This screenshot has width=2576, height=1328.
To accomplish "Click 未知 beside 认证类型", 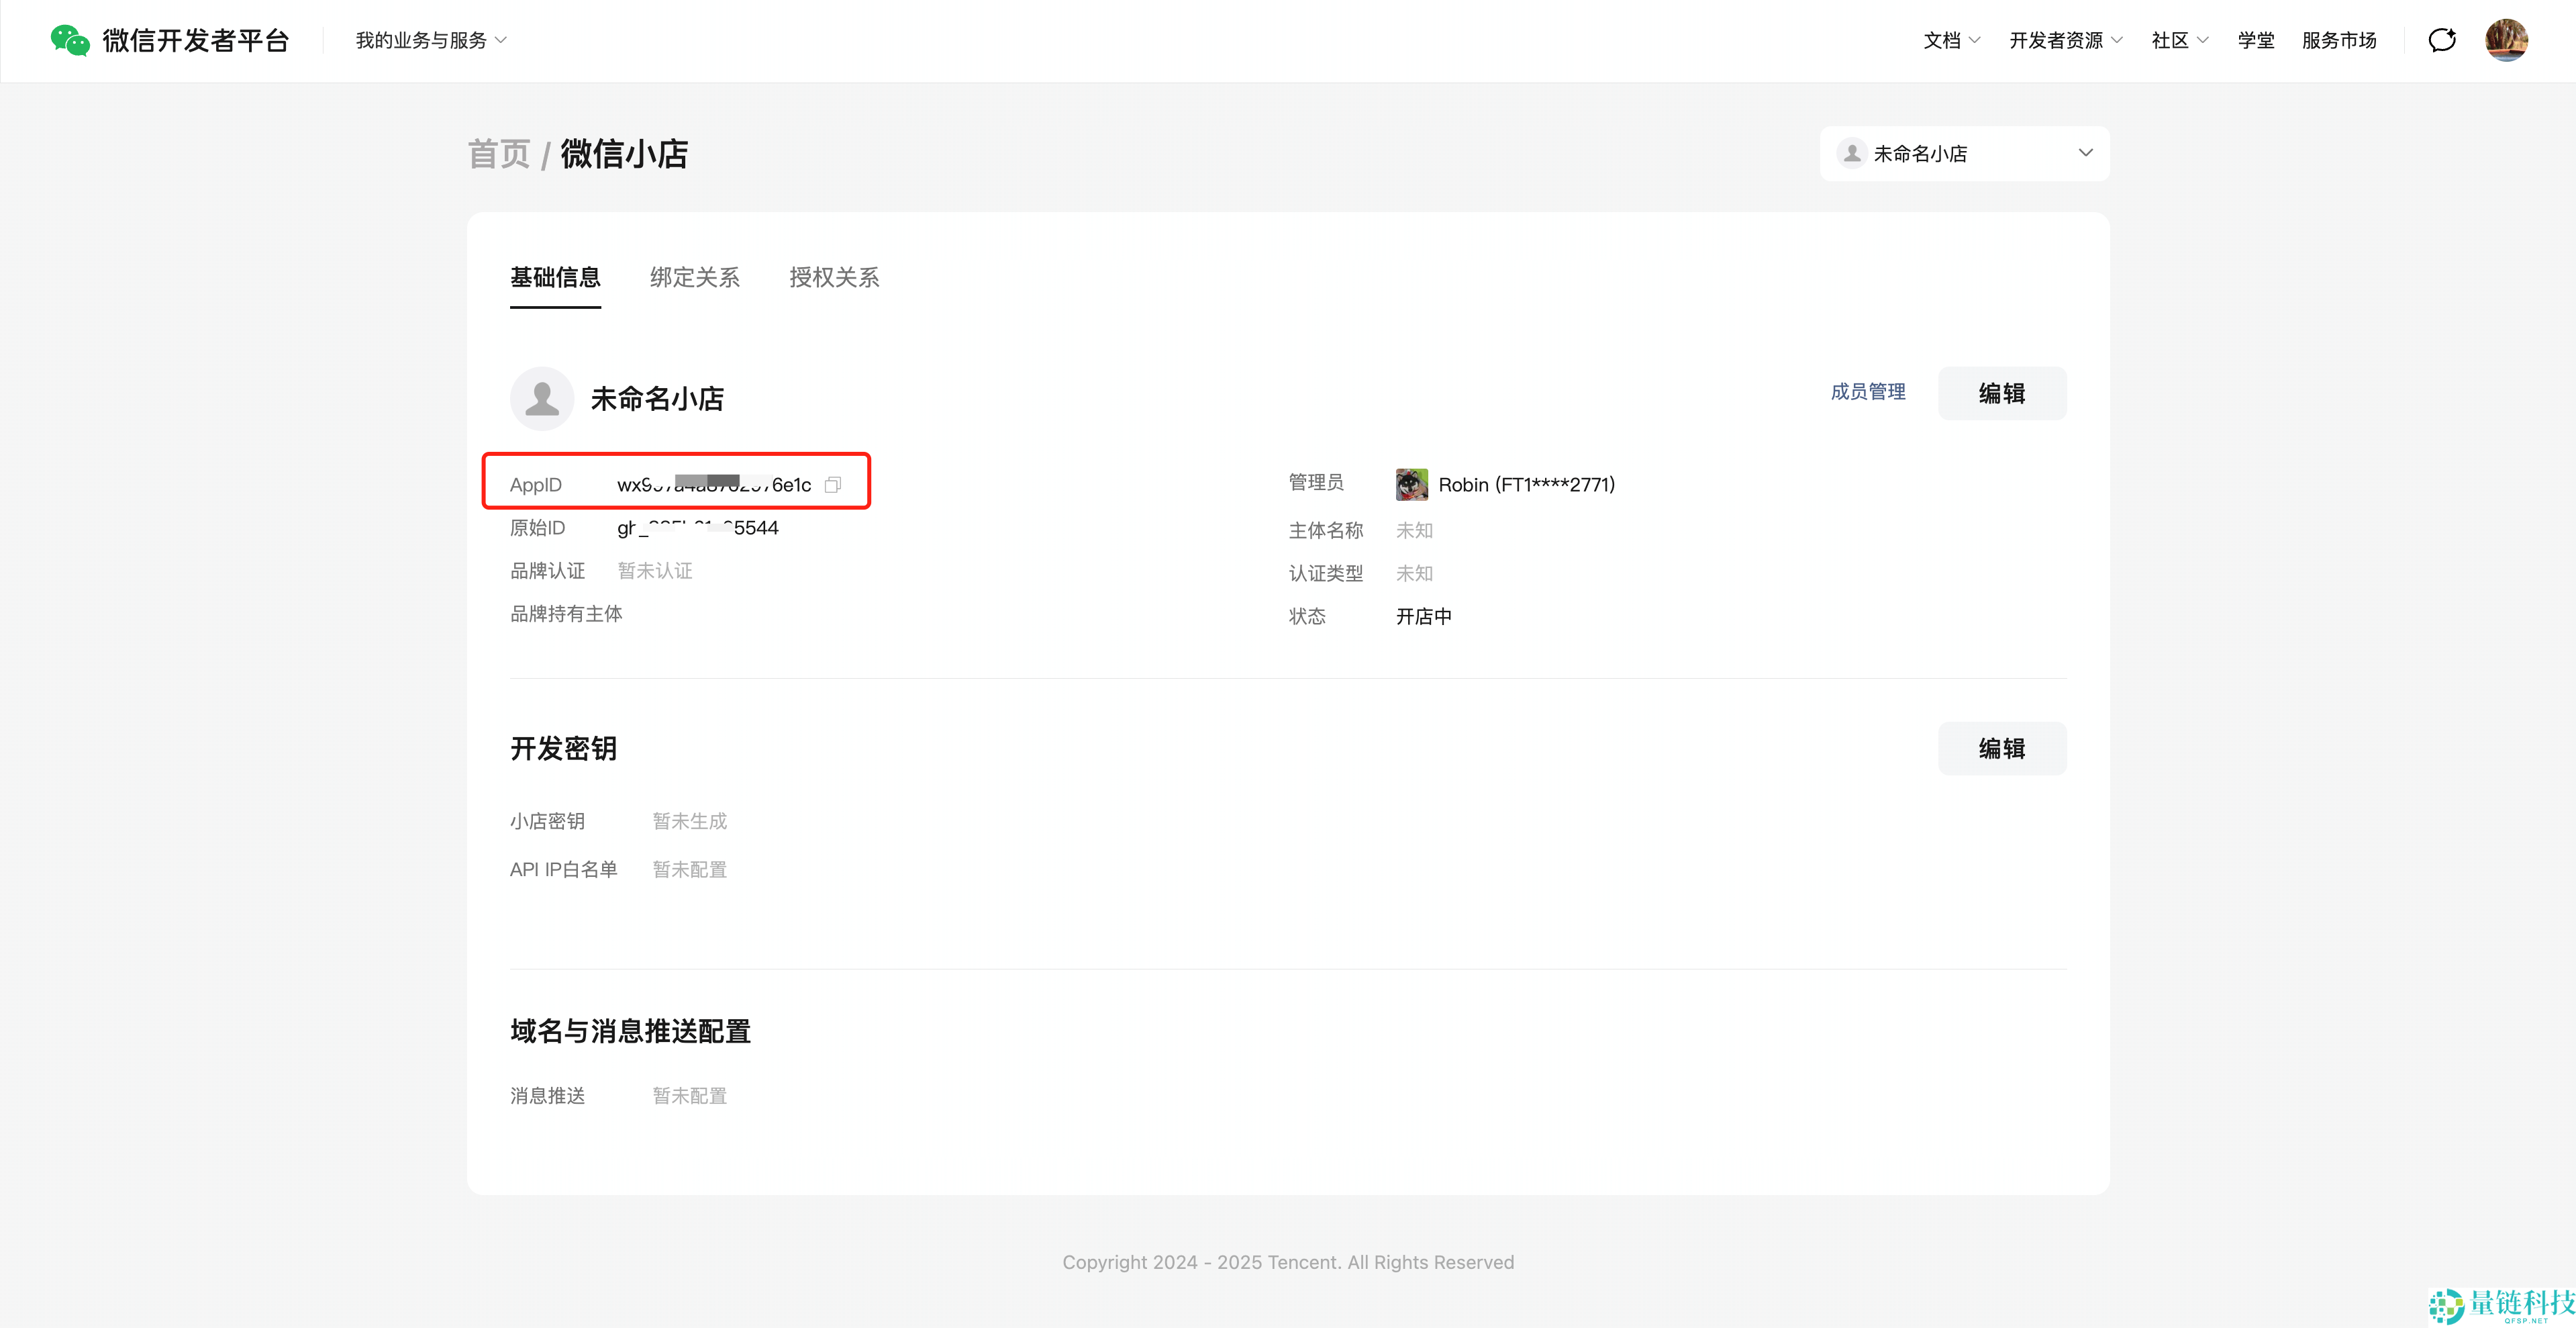I will 1414,574.
